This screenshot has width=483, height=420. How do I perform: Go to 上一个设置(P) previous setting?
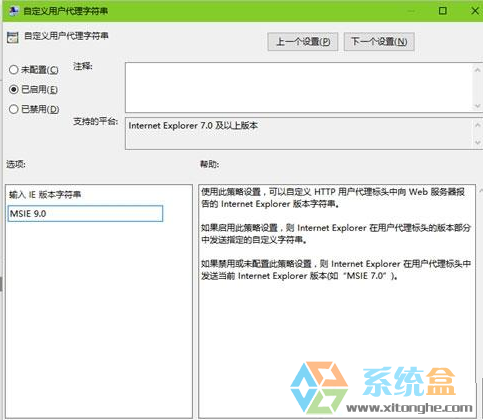(x=303, y=42)
